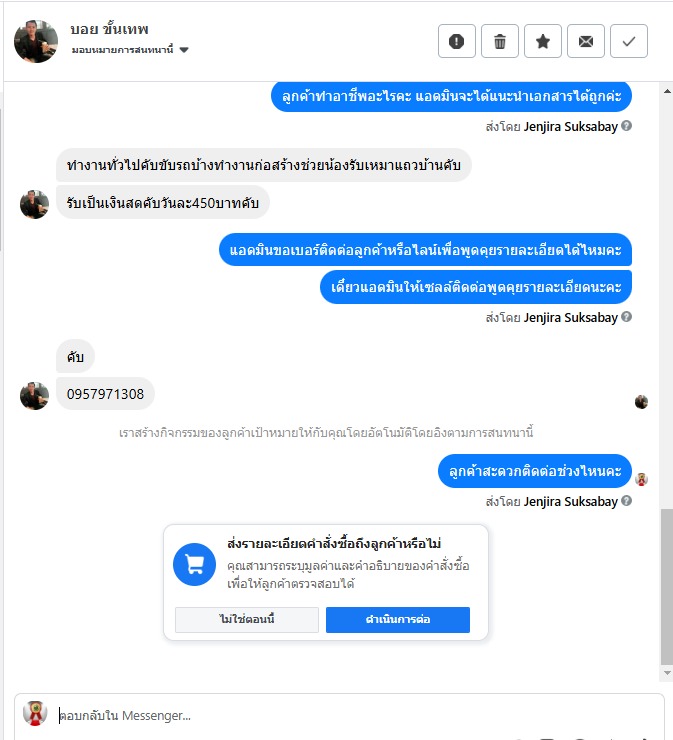Open บอย ขั้นเทพ profile picture in header

36,42
